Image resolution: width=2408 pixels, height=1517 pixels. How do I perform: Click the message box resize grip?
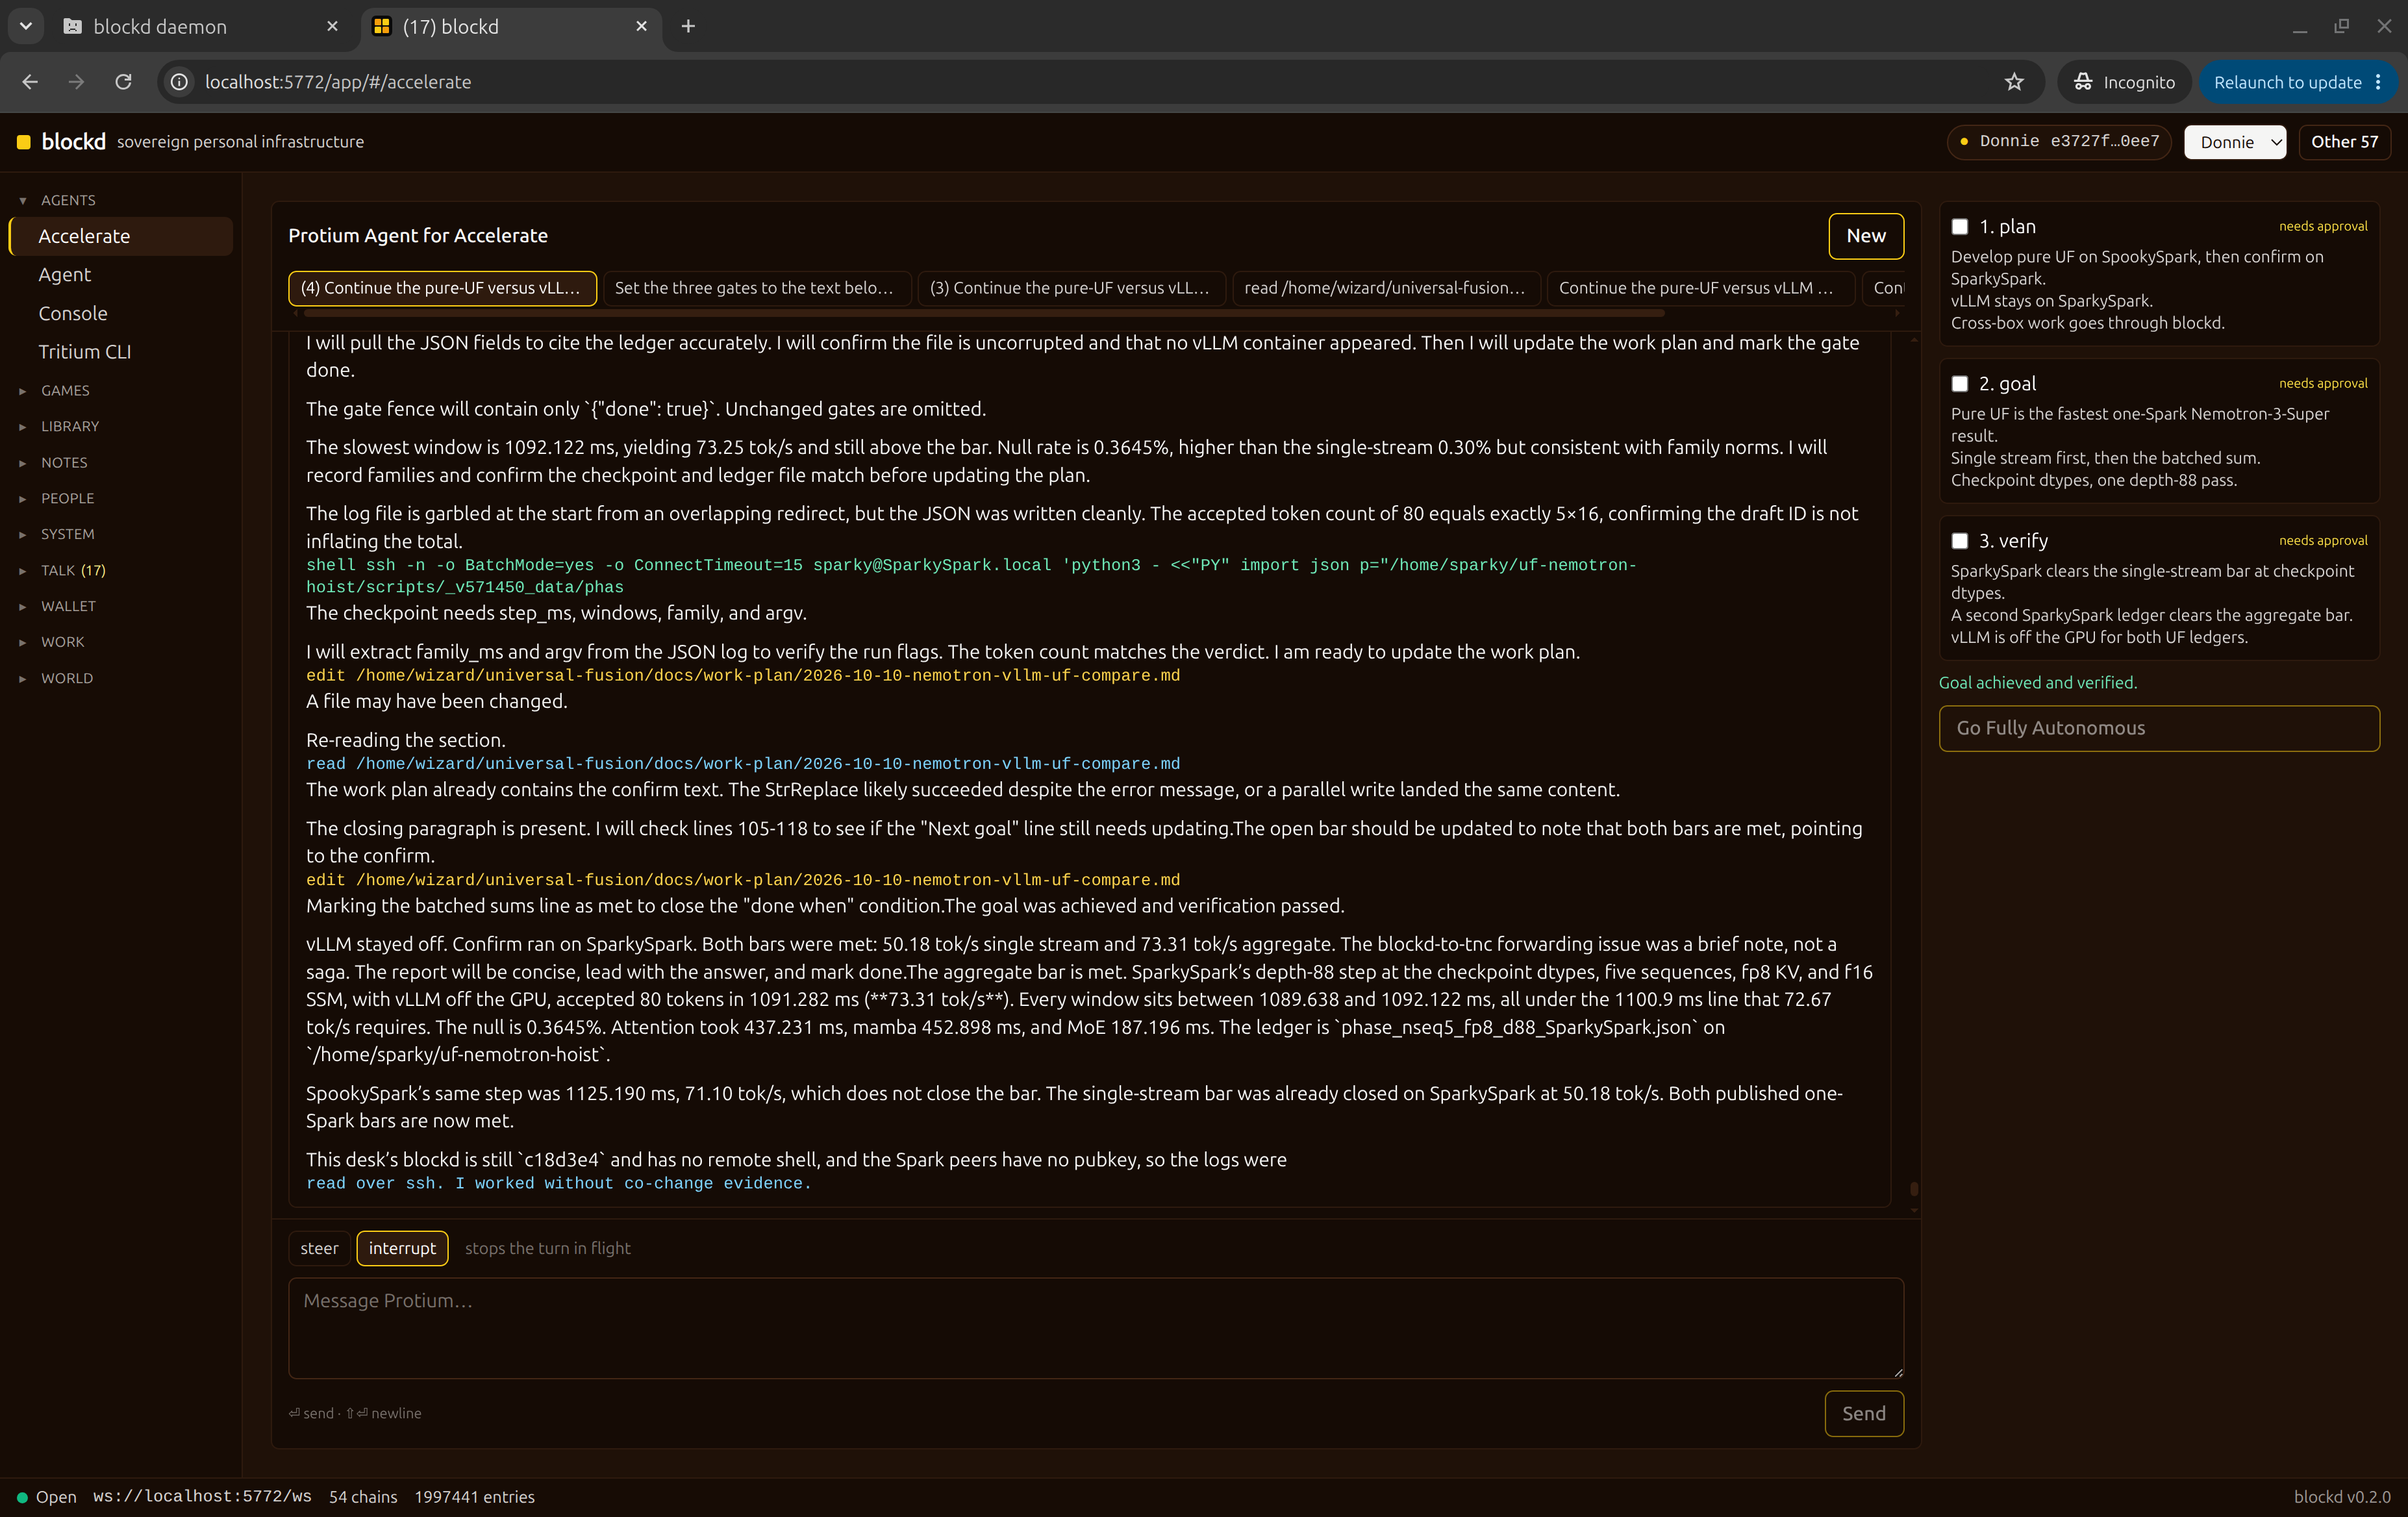click(x=1897, y=1372)
